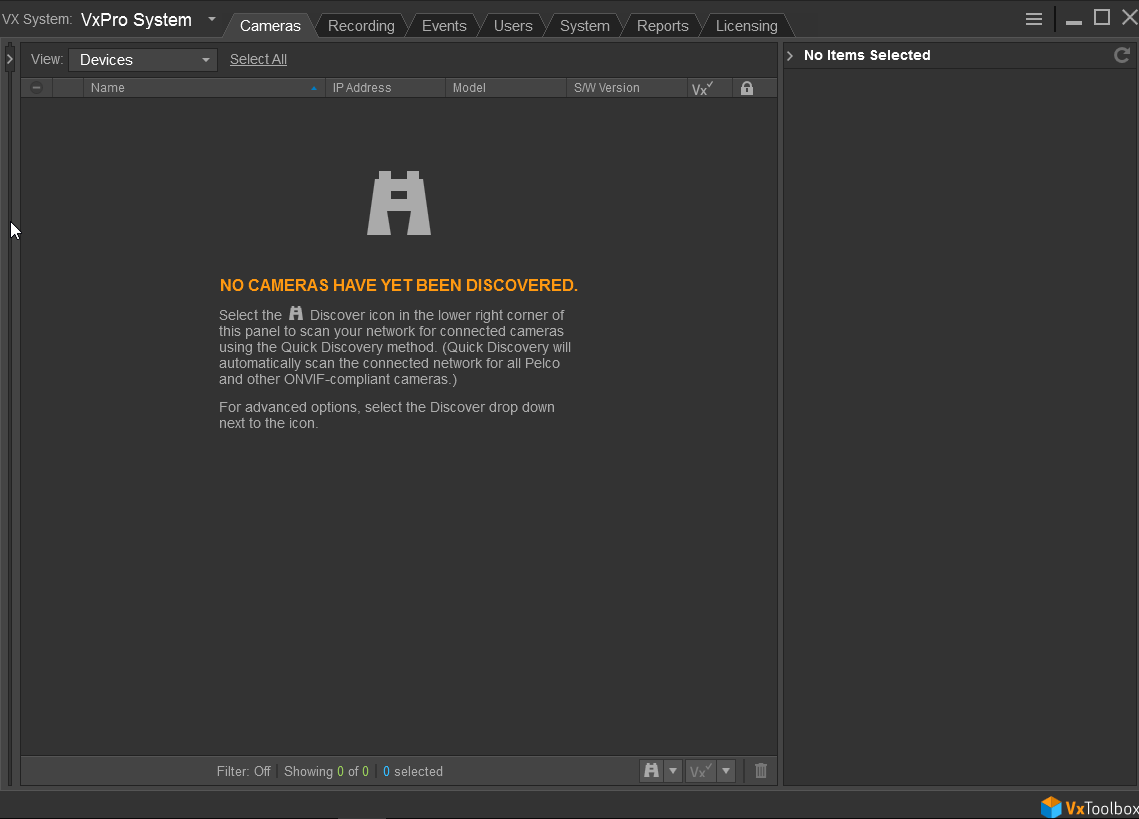Expand the No Items Selected panel chevron

[790, 56]
